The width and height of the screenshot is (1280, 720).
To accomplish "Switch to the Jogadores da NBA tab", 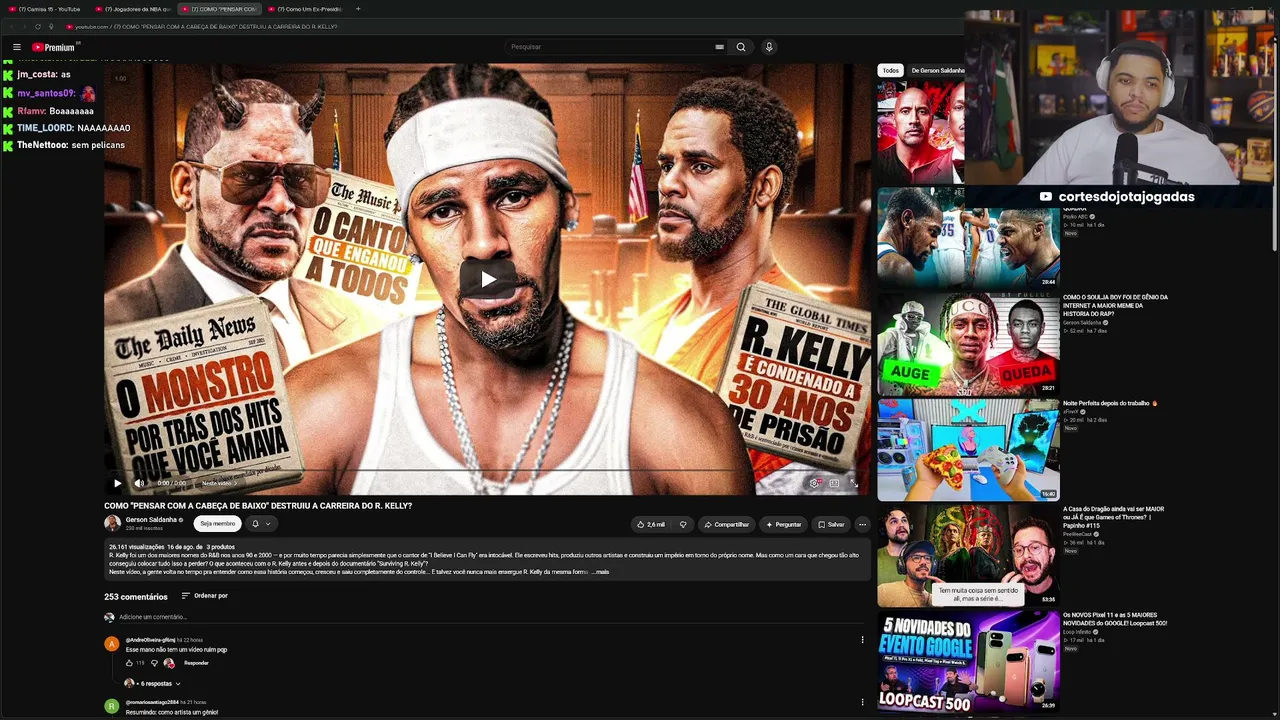I will point(134,9).
